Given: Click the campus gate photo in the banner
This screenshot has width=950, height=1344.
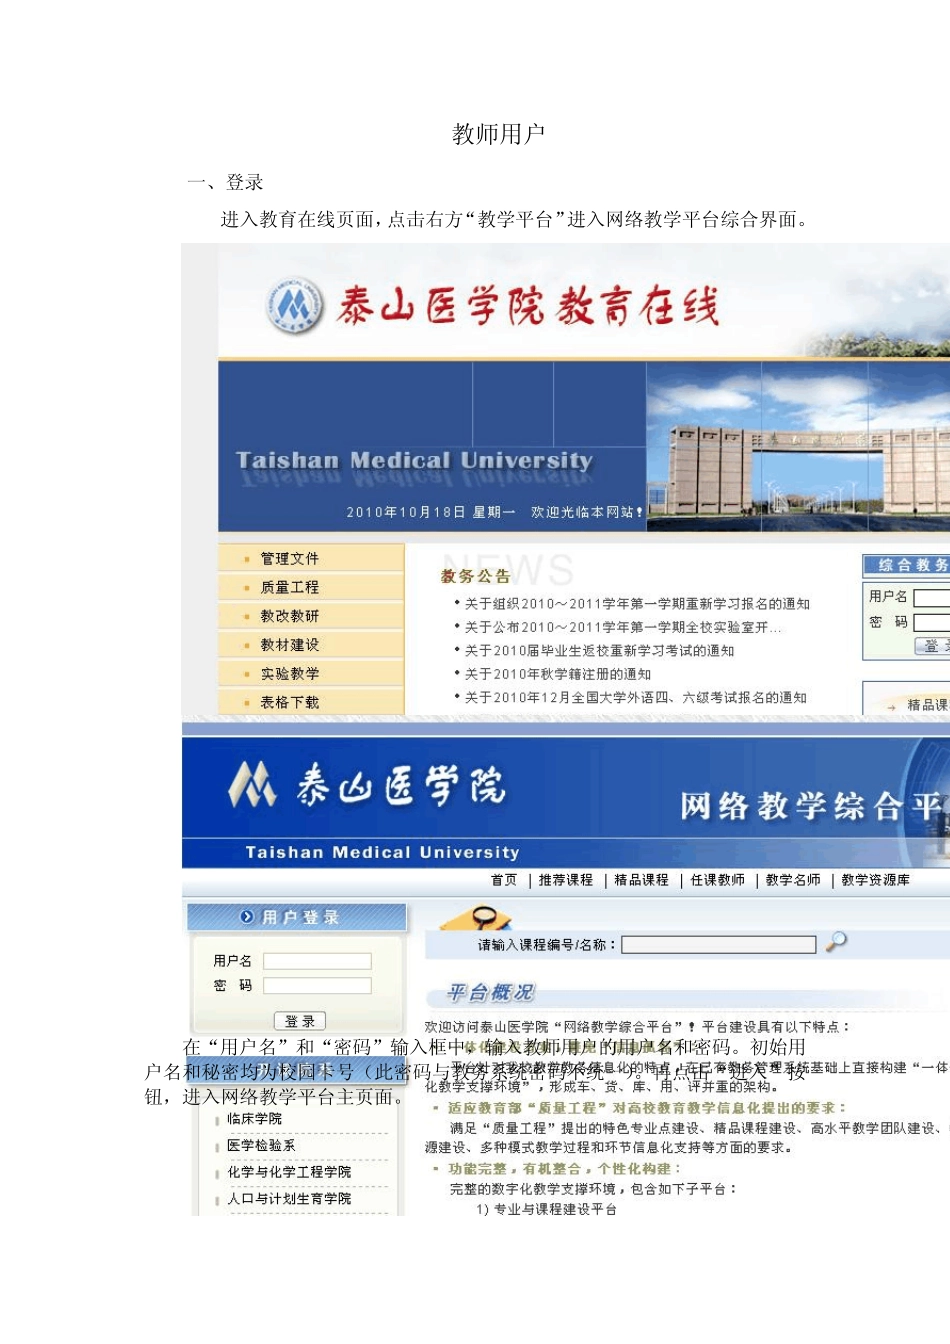Looking at the screenshot, I should [798, 445].
